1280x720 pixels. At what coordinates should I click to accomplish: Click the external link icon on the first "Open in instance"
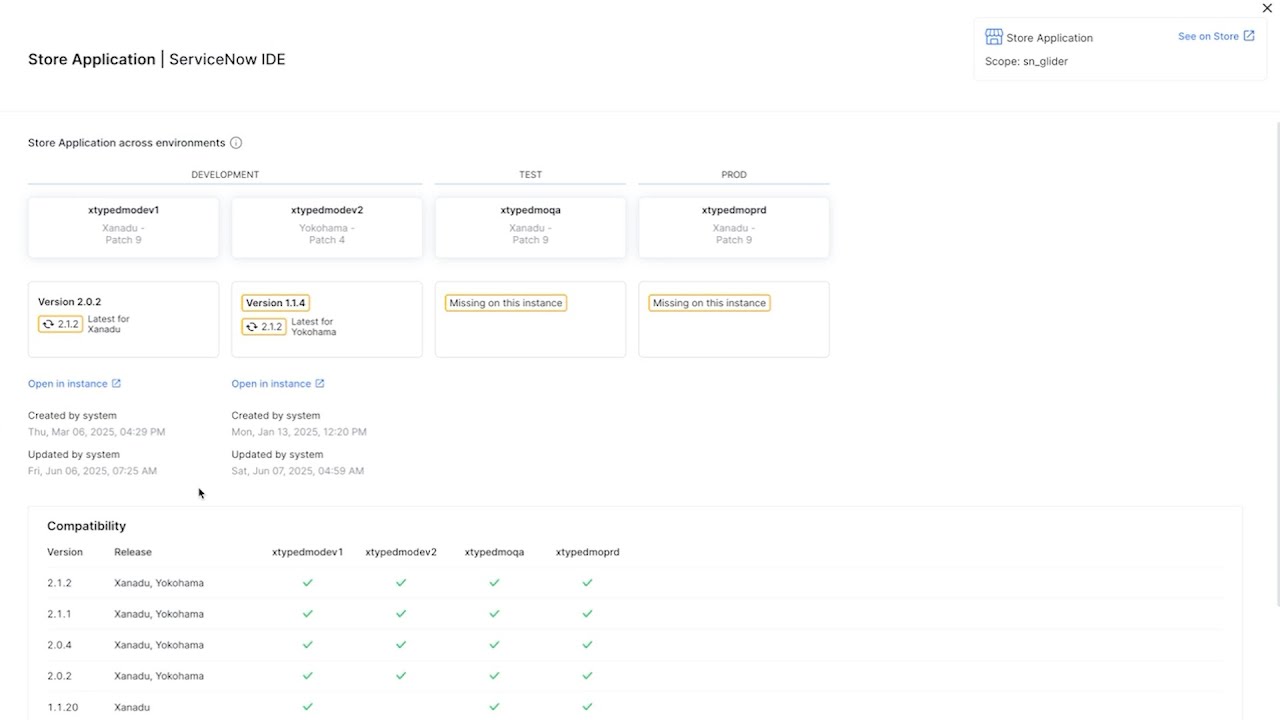[115, 383]
